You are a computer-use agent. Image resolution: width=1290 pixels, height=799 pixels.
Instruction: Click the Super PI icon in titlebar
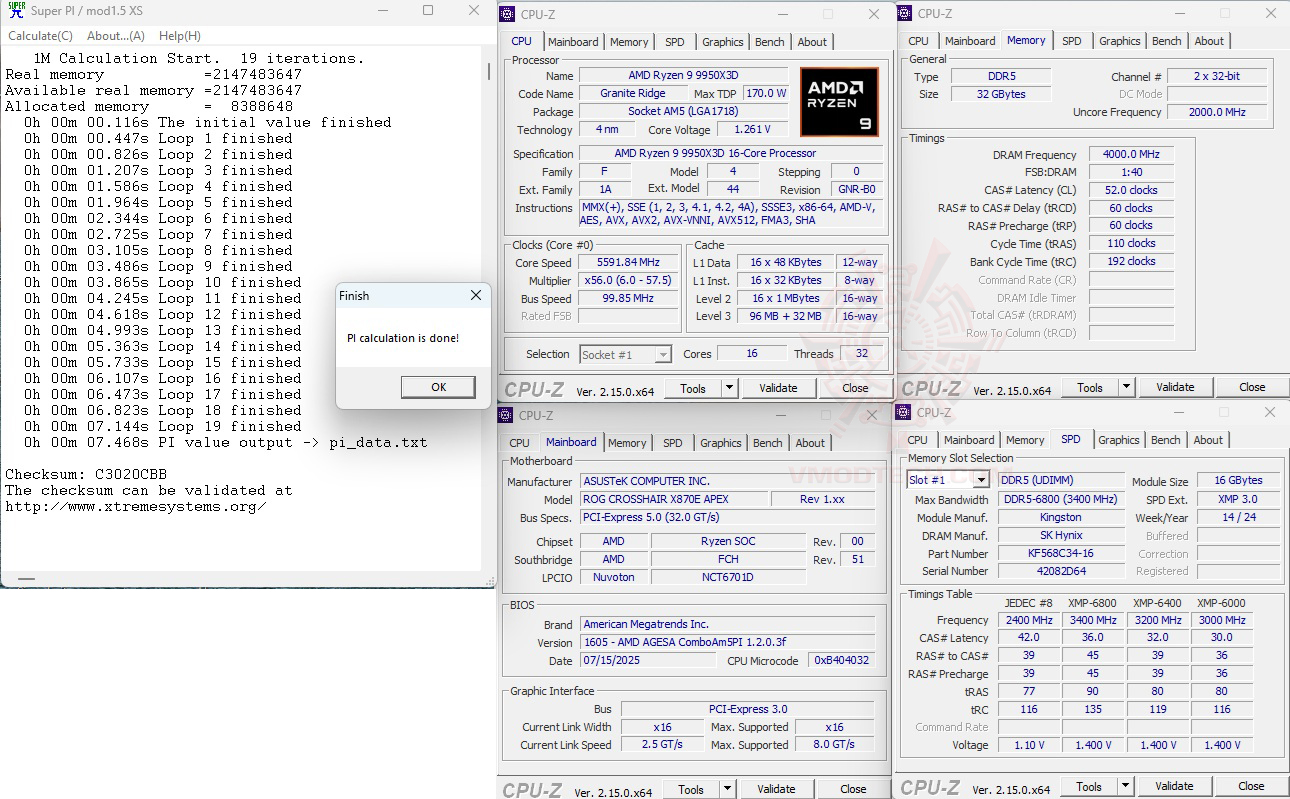pyautogui.click(x=13, y=12)
